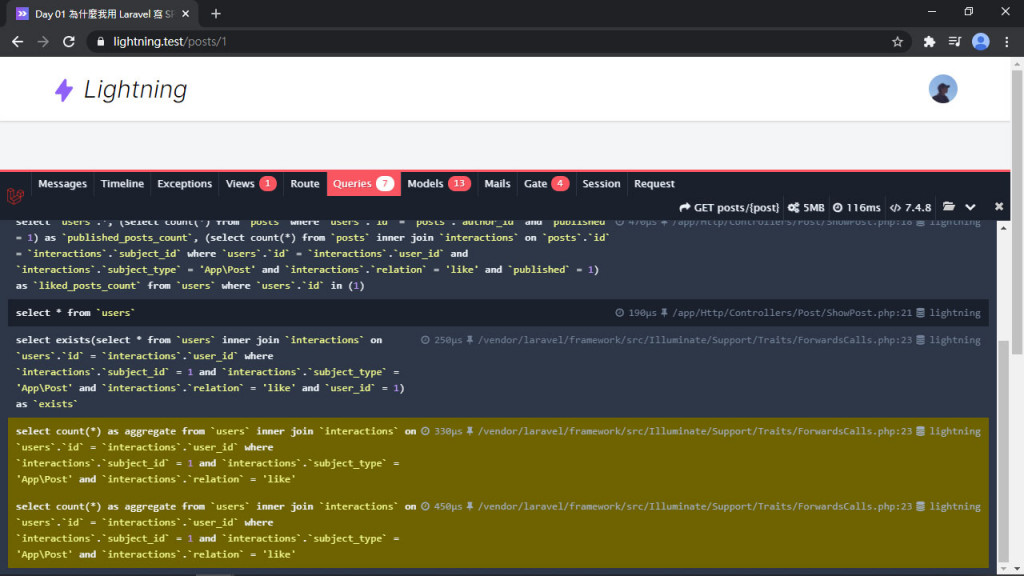This screenshot has width=1024, height=576.
Task: Select the 'select exists' query text
Action: [210, 372]
